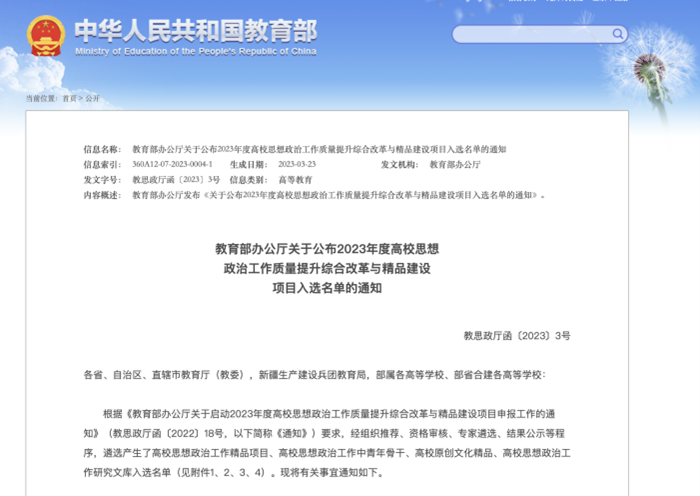
Task: Click the line mentioning 见附件1、2、3、4
Action: point(234,473)
